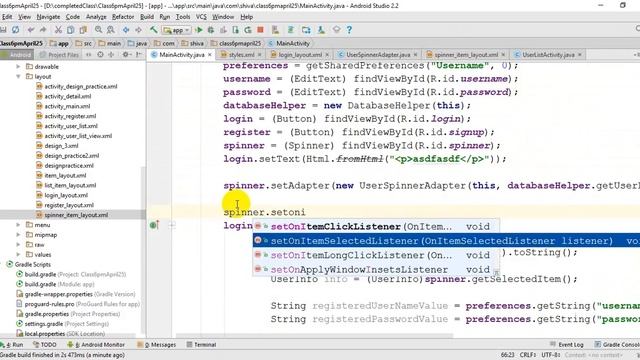This screenshot has width=640, height=360.
Task: Open the Navigate menu
Action: 48,17
